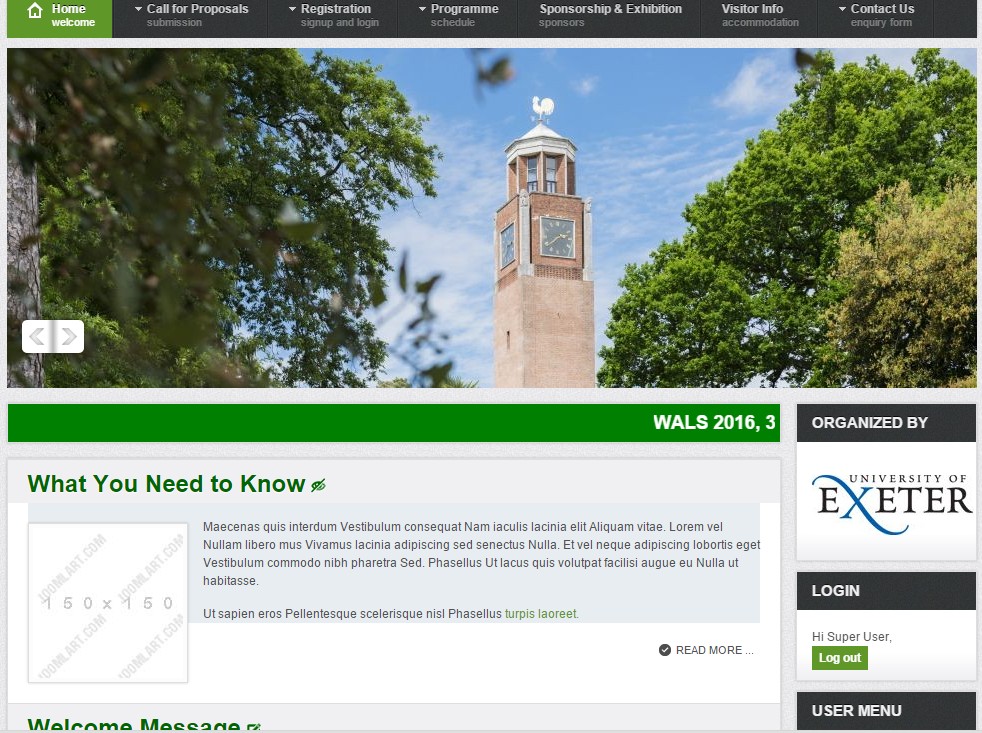Image resolution: width=982 pixels, height=733 pixels.
Task: Click the University of Exeter logo
Action: click(886, 499)
